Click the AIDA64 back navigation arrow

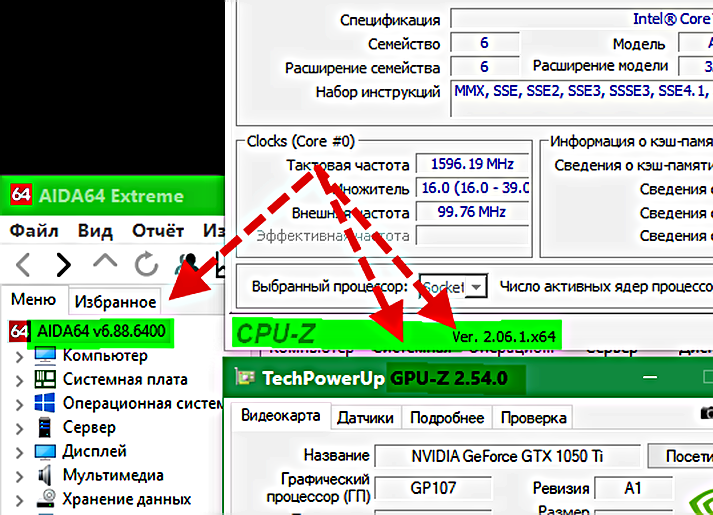[x=23, y=265]
